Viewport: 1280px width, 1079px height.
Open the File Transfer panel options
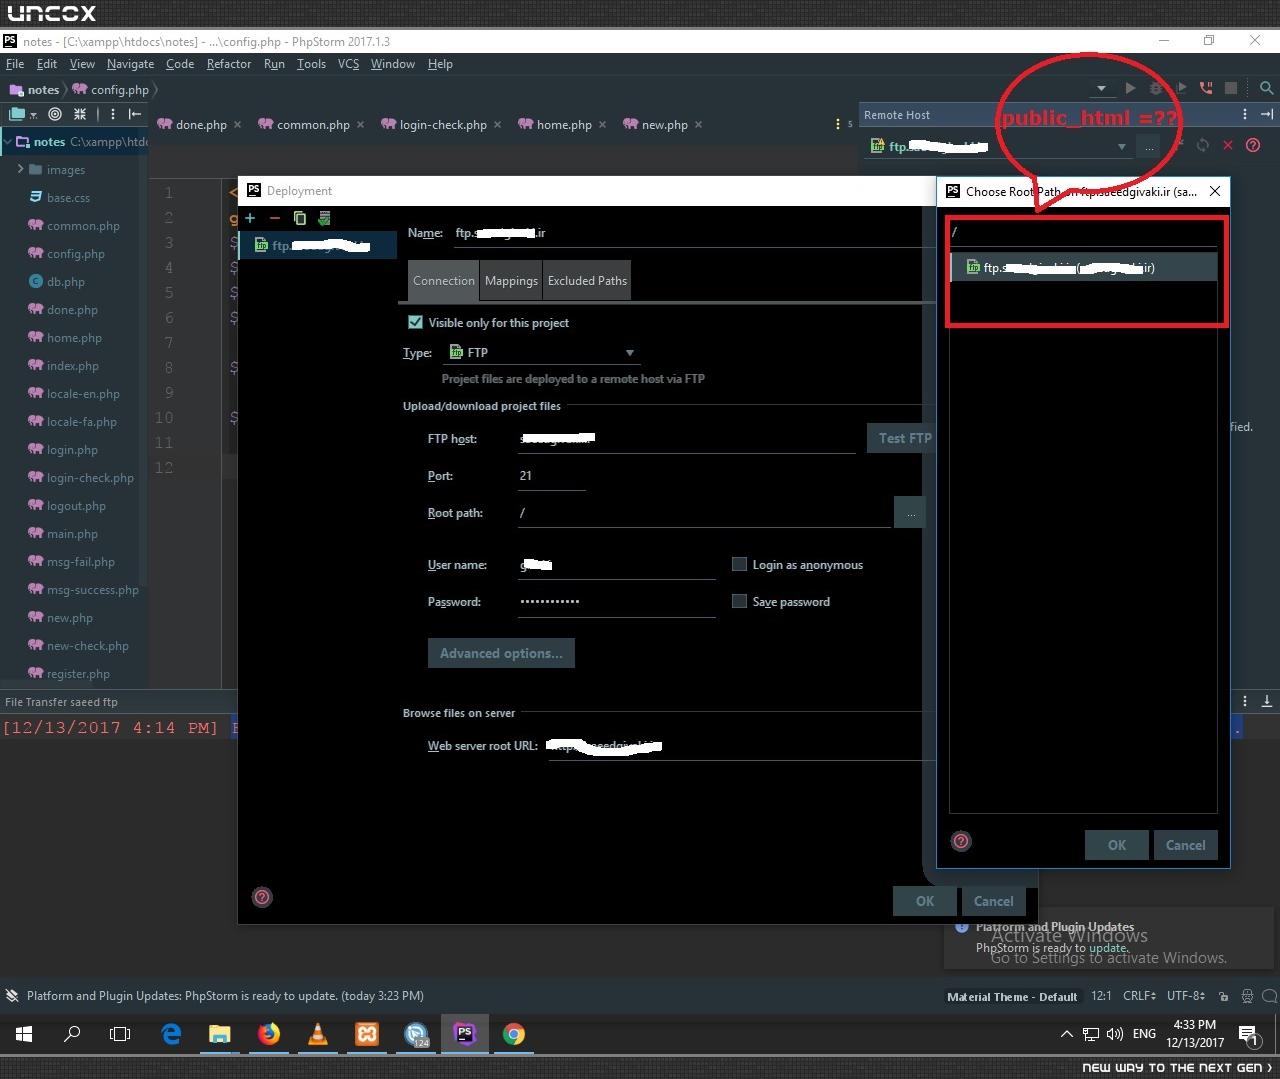coord(1245,701)
